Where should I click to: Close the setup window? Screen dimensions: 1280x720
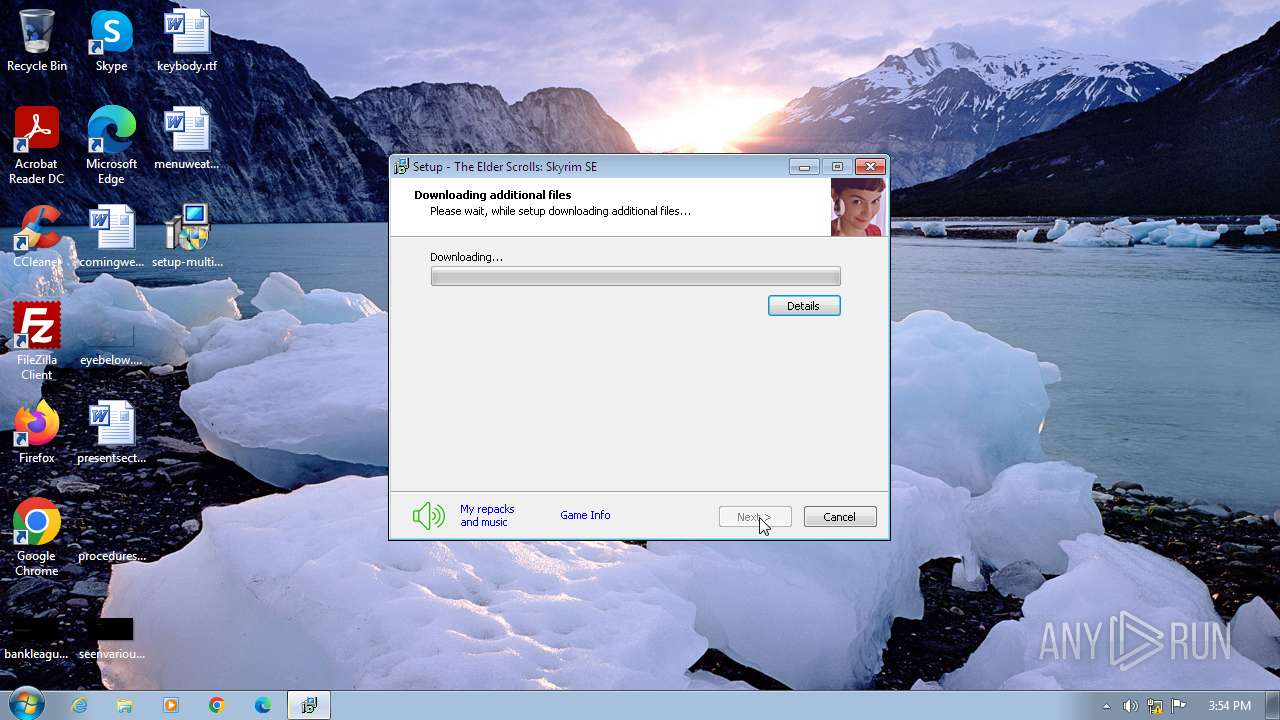point(870,167)
